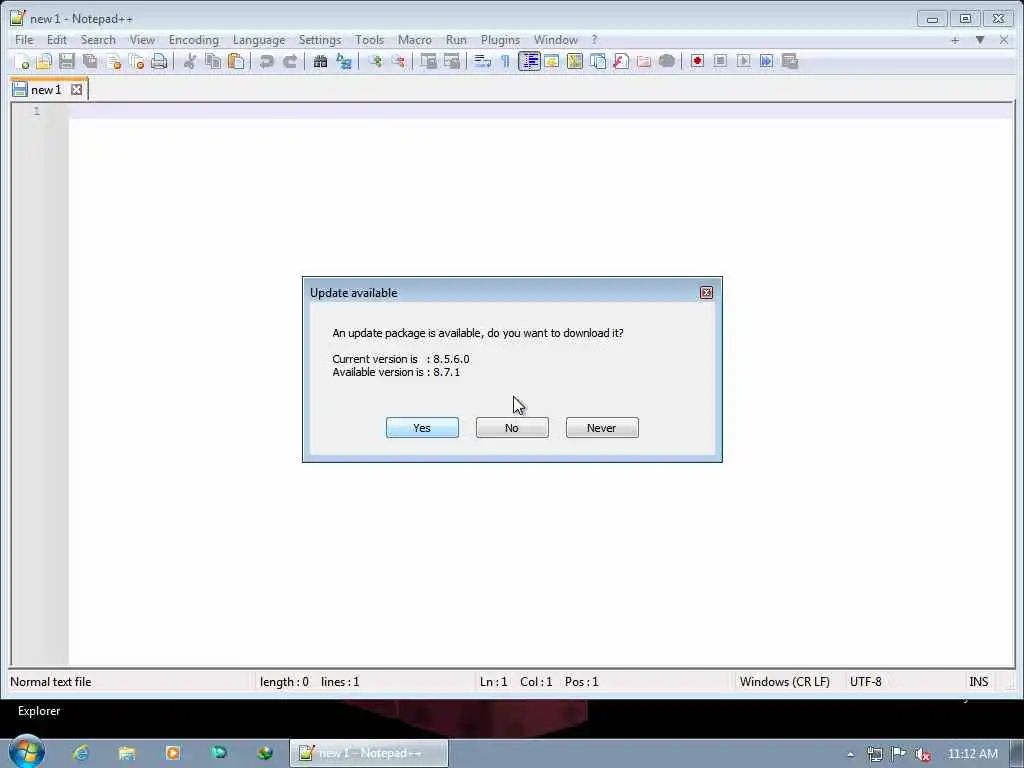The width and height of the screenshot is (1024, 768).
Task: Open the Windows Start button
Action: [x=26, y=752]
